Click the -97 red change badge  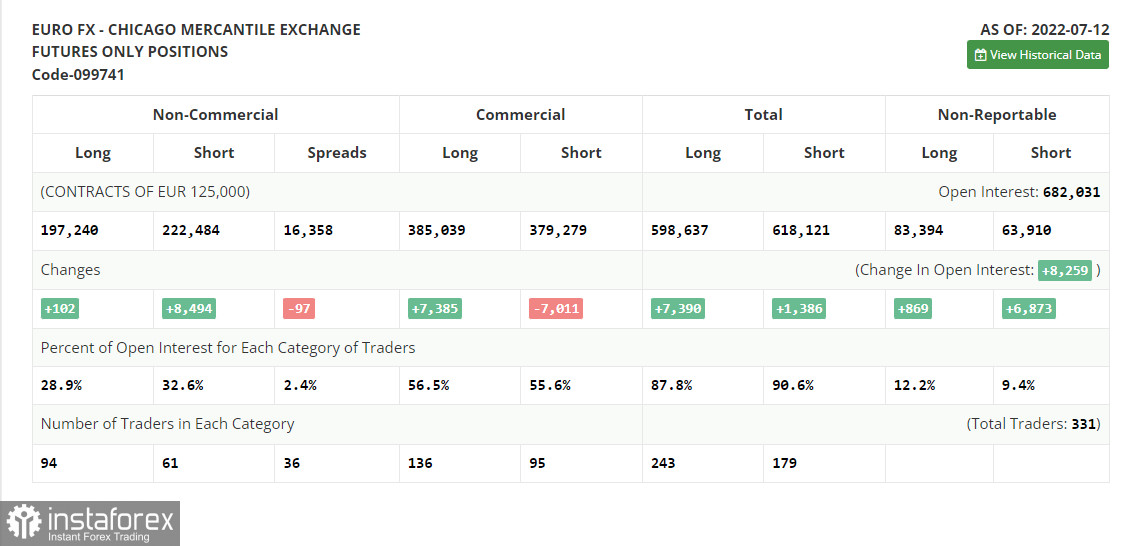pyautogui.click(x=298, y=309)
